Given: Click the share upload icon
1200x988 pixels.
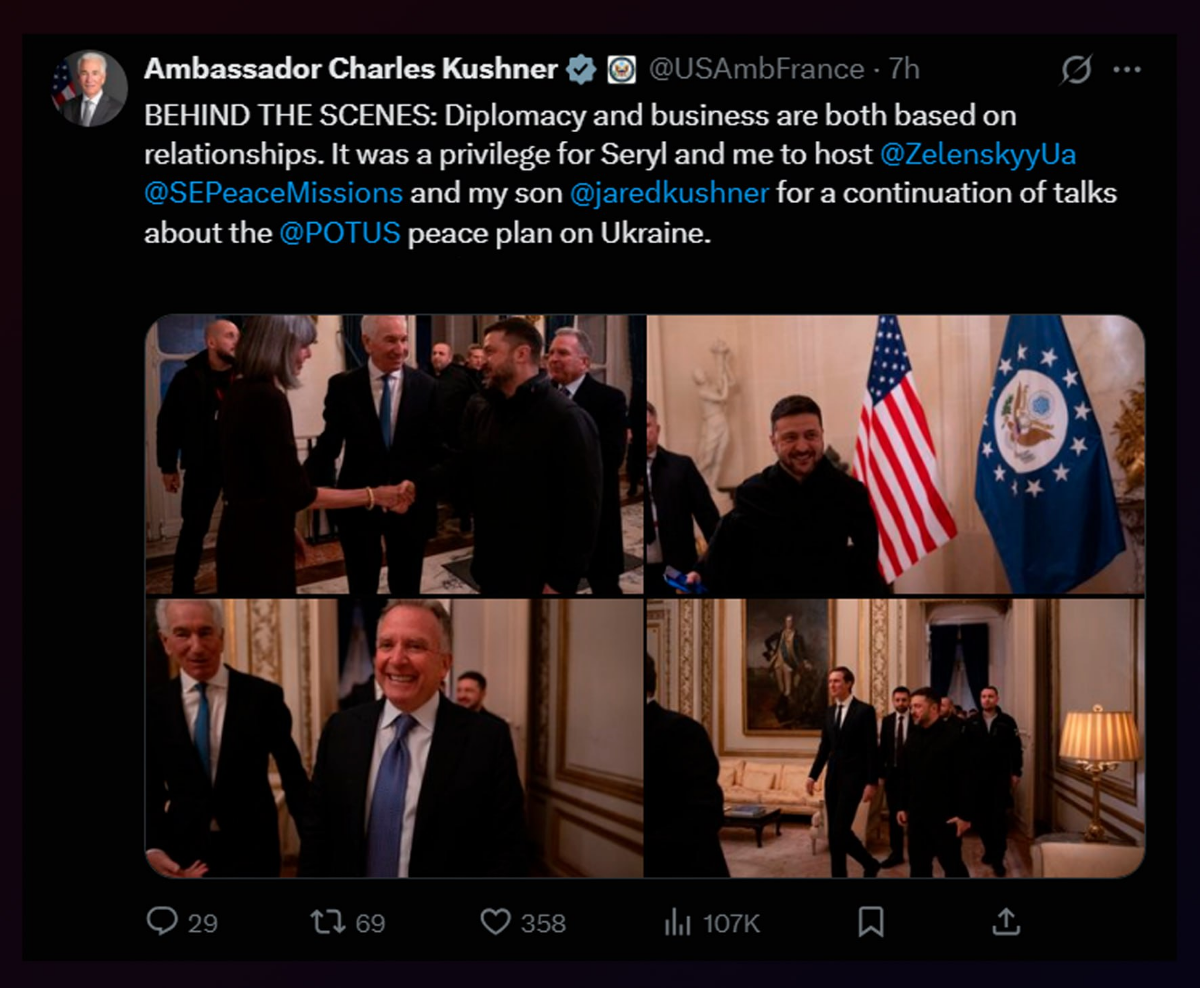Looking at the screenshot, I should tap(1005, 921).
